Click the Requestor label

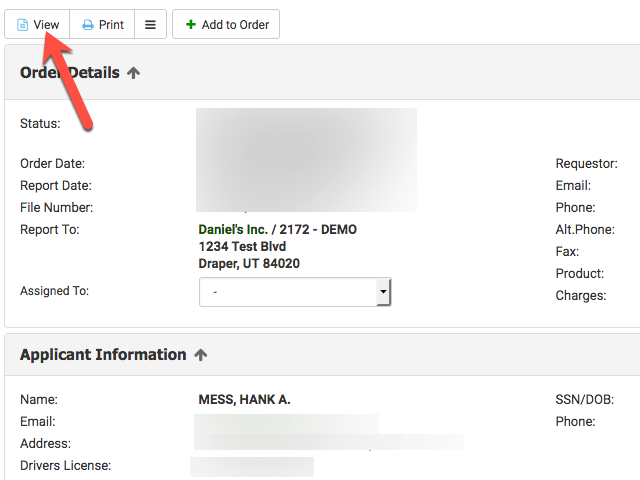[x=586, y=164]
